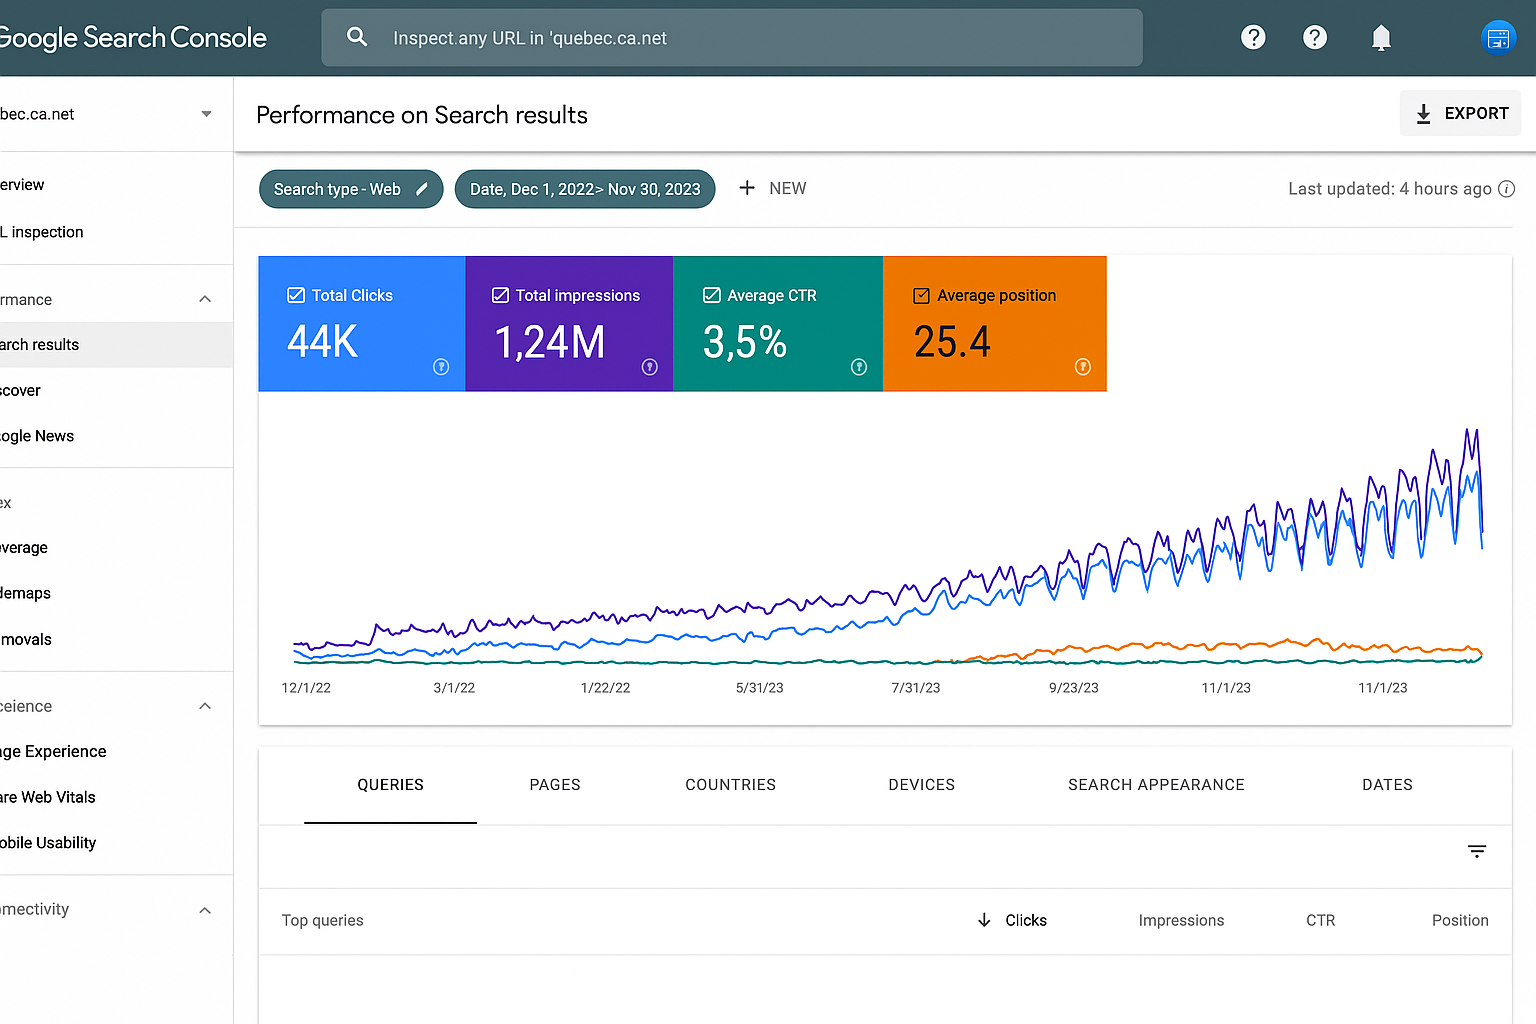1536x1024 pixels.
Task: Click the notifications bell icon
Action: (x=1381, y=38)
